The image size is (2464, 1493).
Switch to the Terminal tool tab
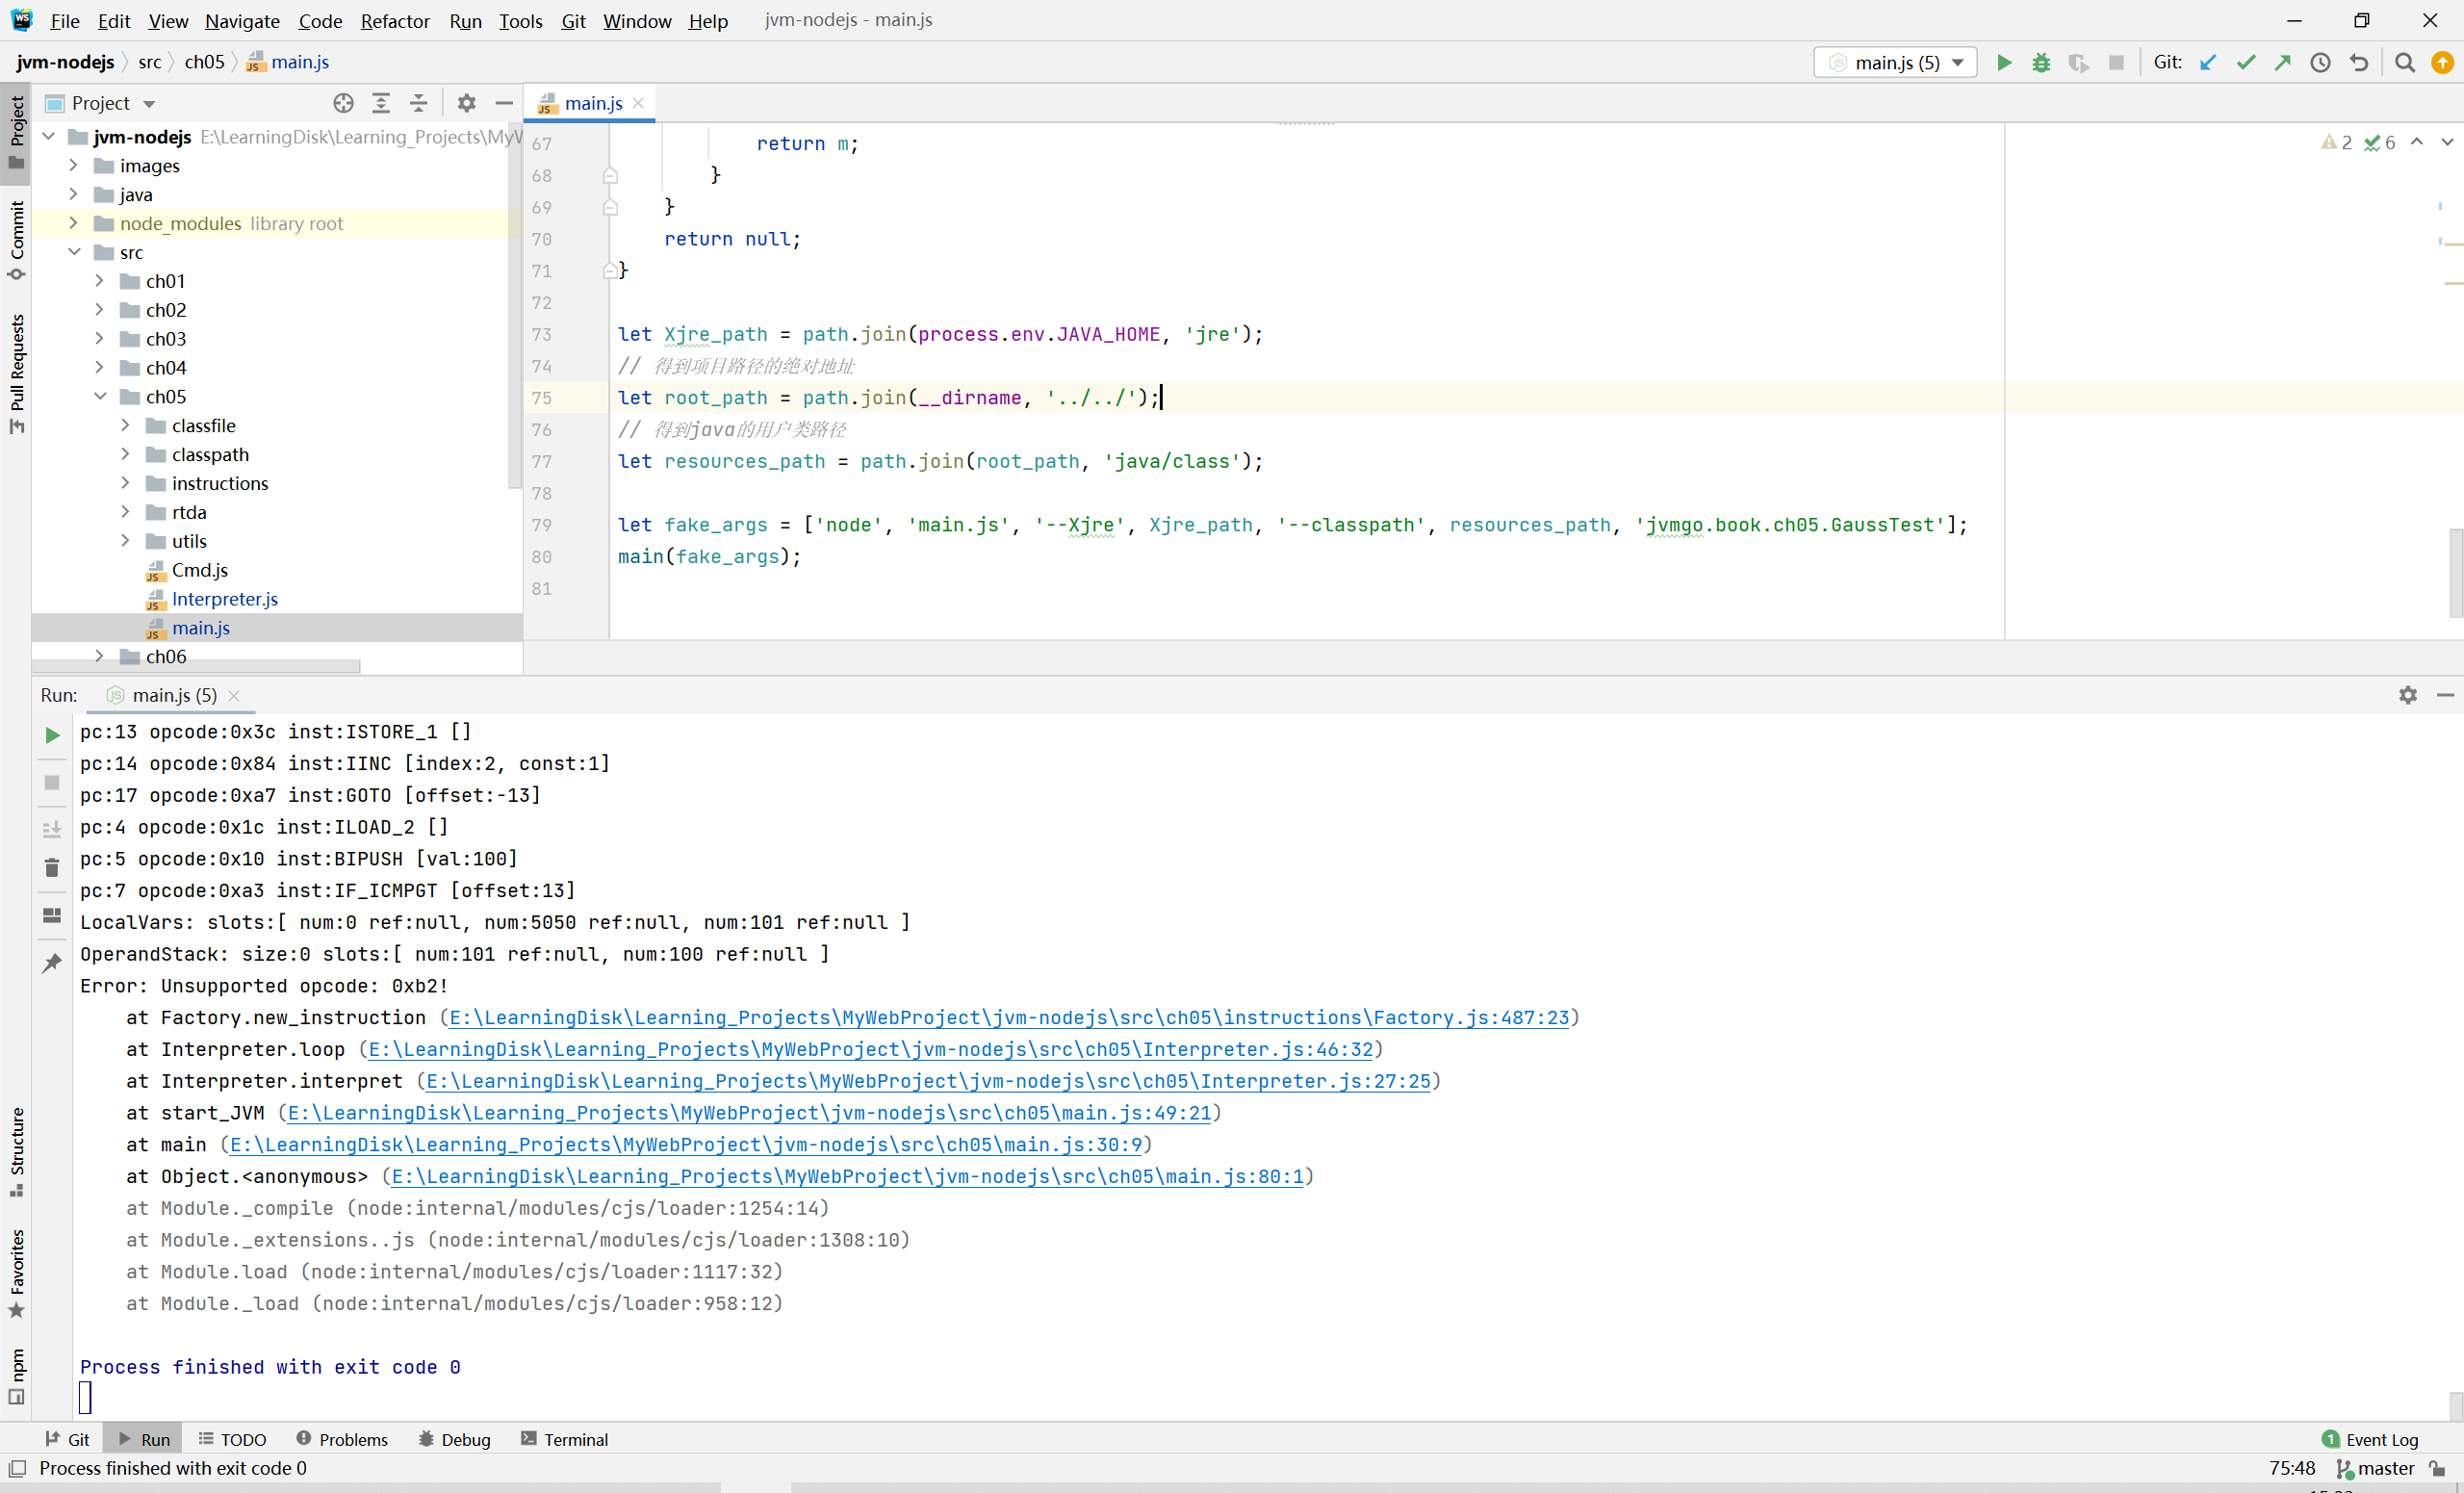[564, 1439]
